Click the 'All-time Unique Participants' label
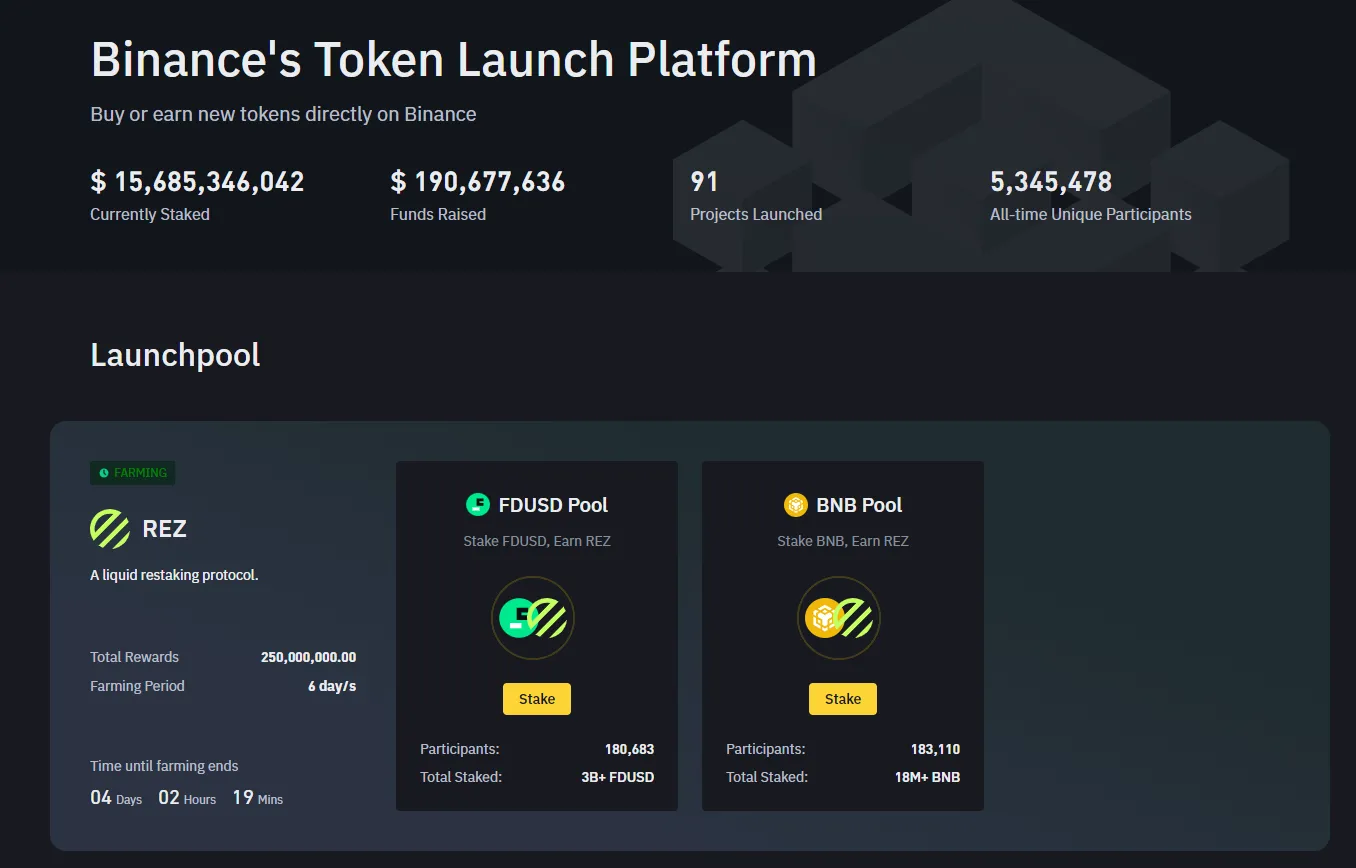 pos(1091,214)
